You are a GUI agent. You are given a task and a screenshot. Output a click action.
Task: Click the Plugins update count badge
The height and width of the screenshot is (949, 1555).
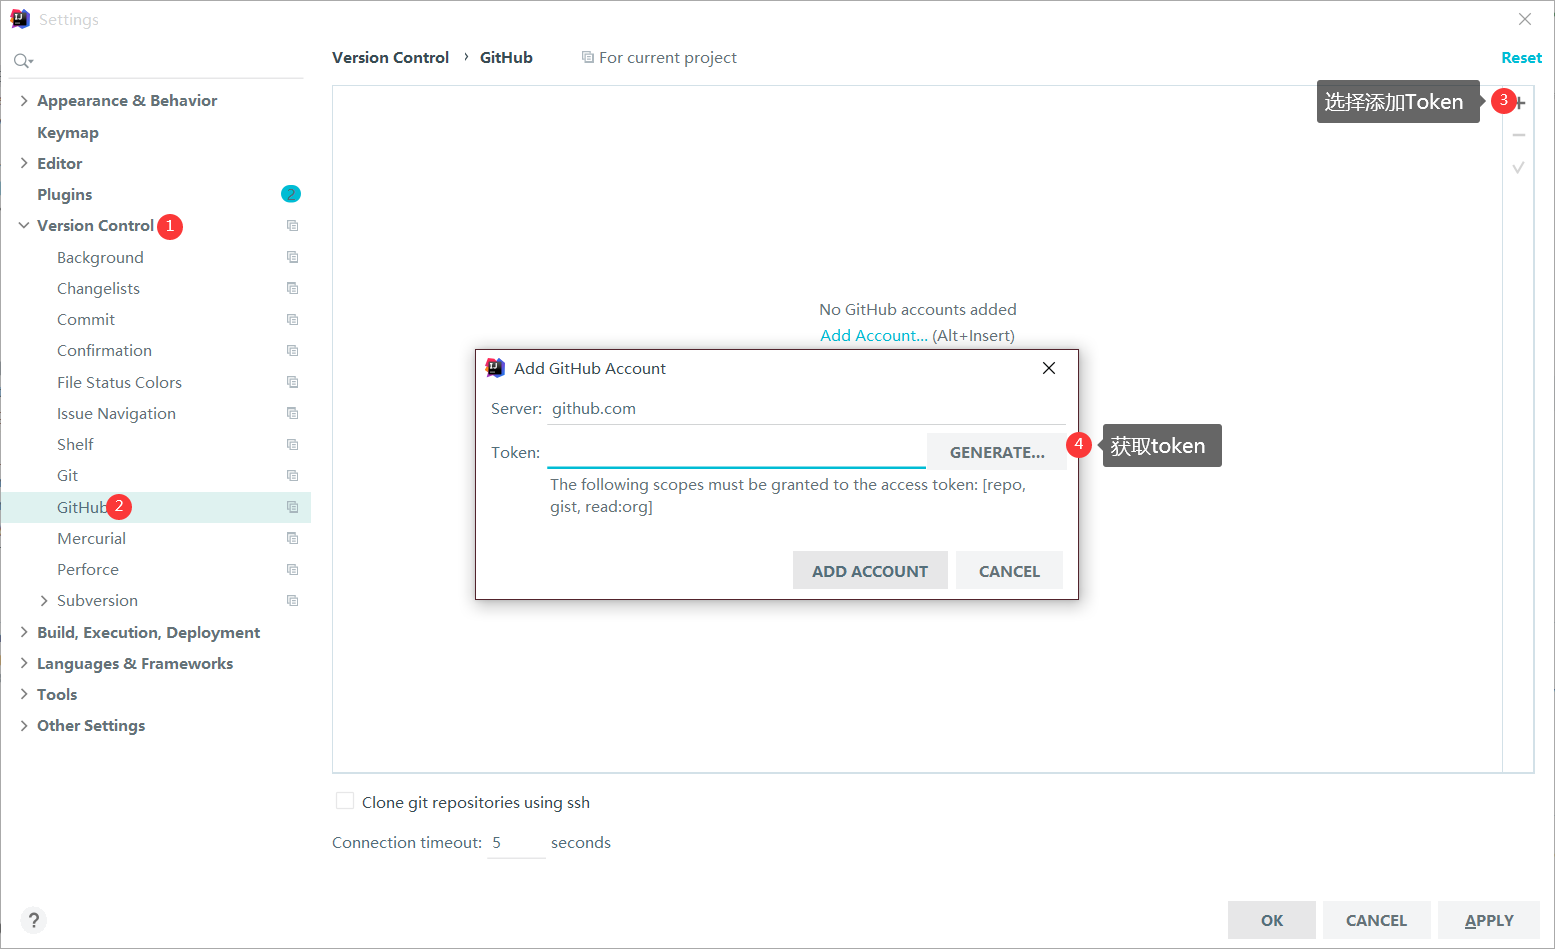291,194
